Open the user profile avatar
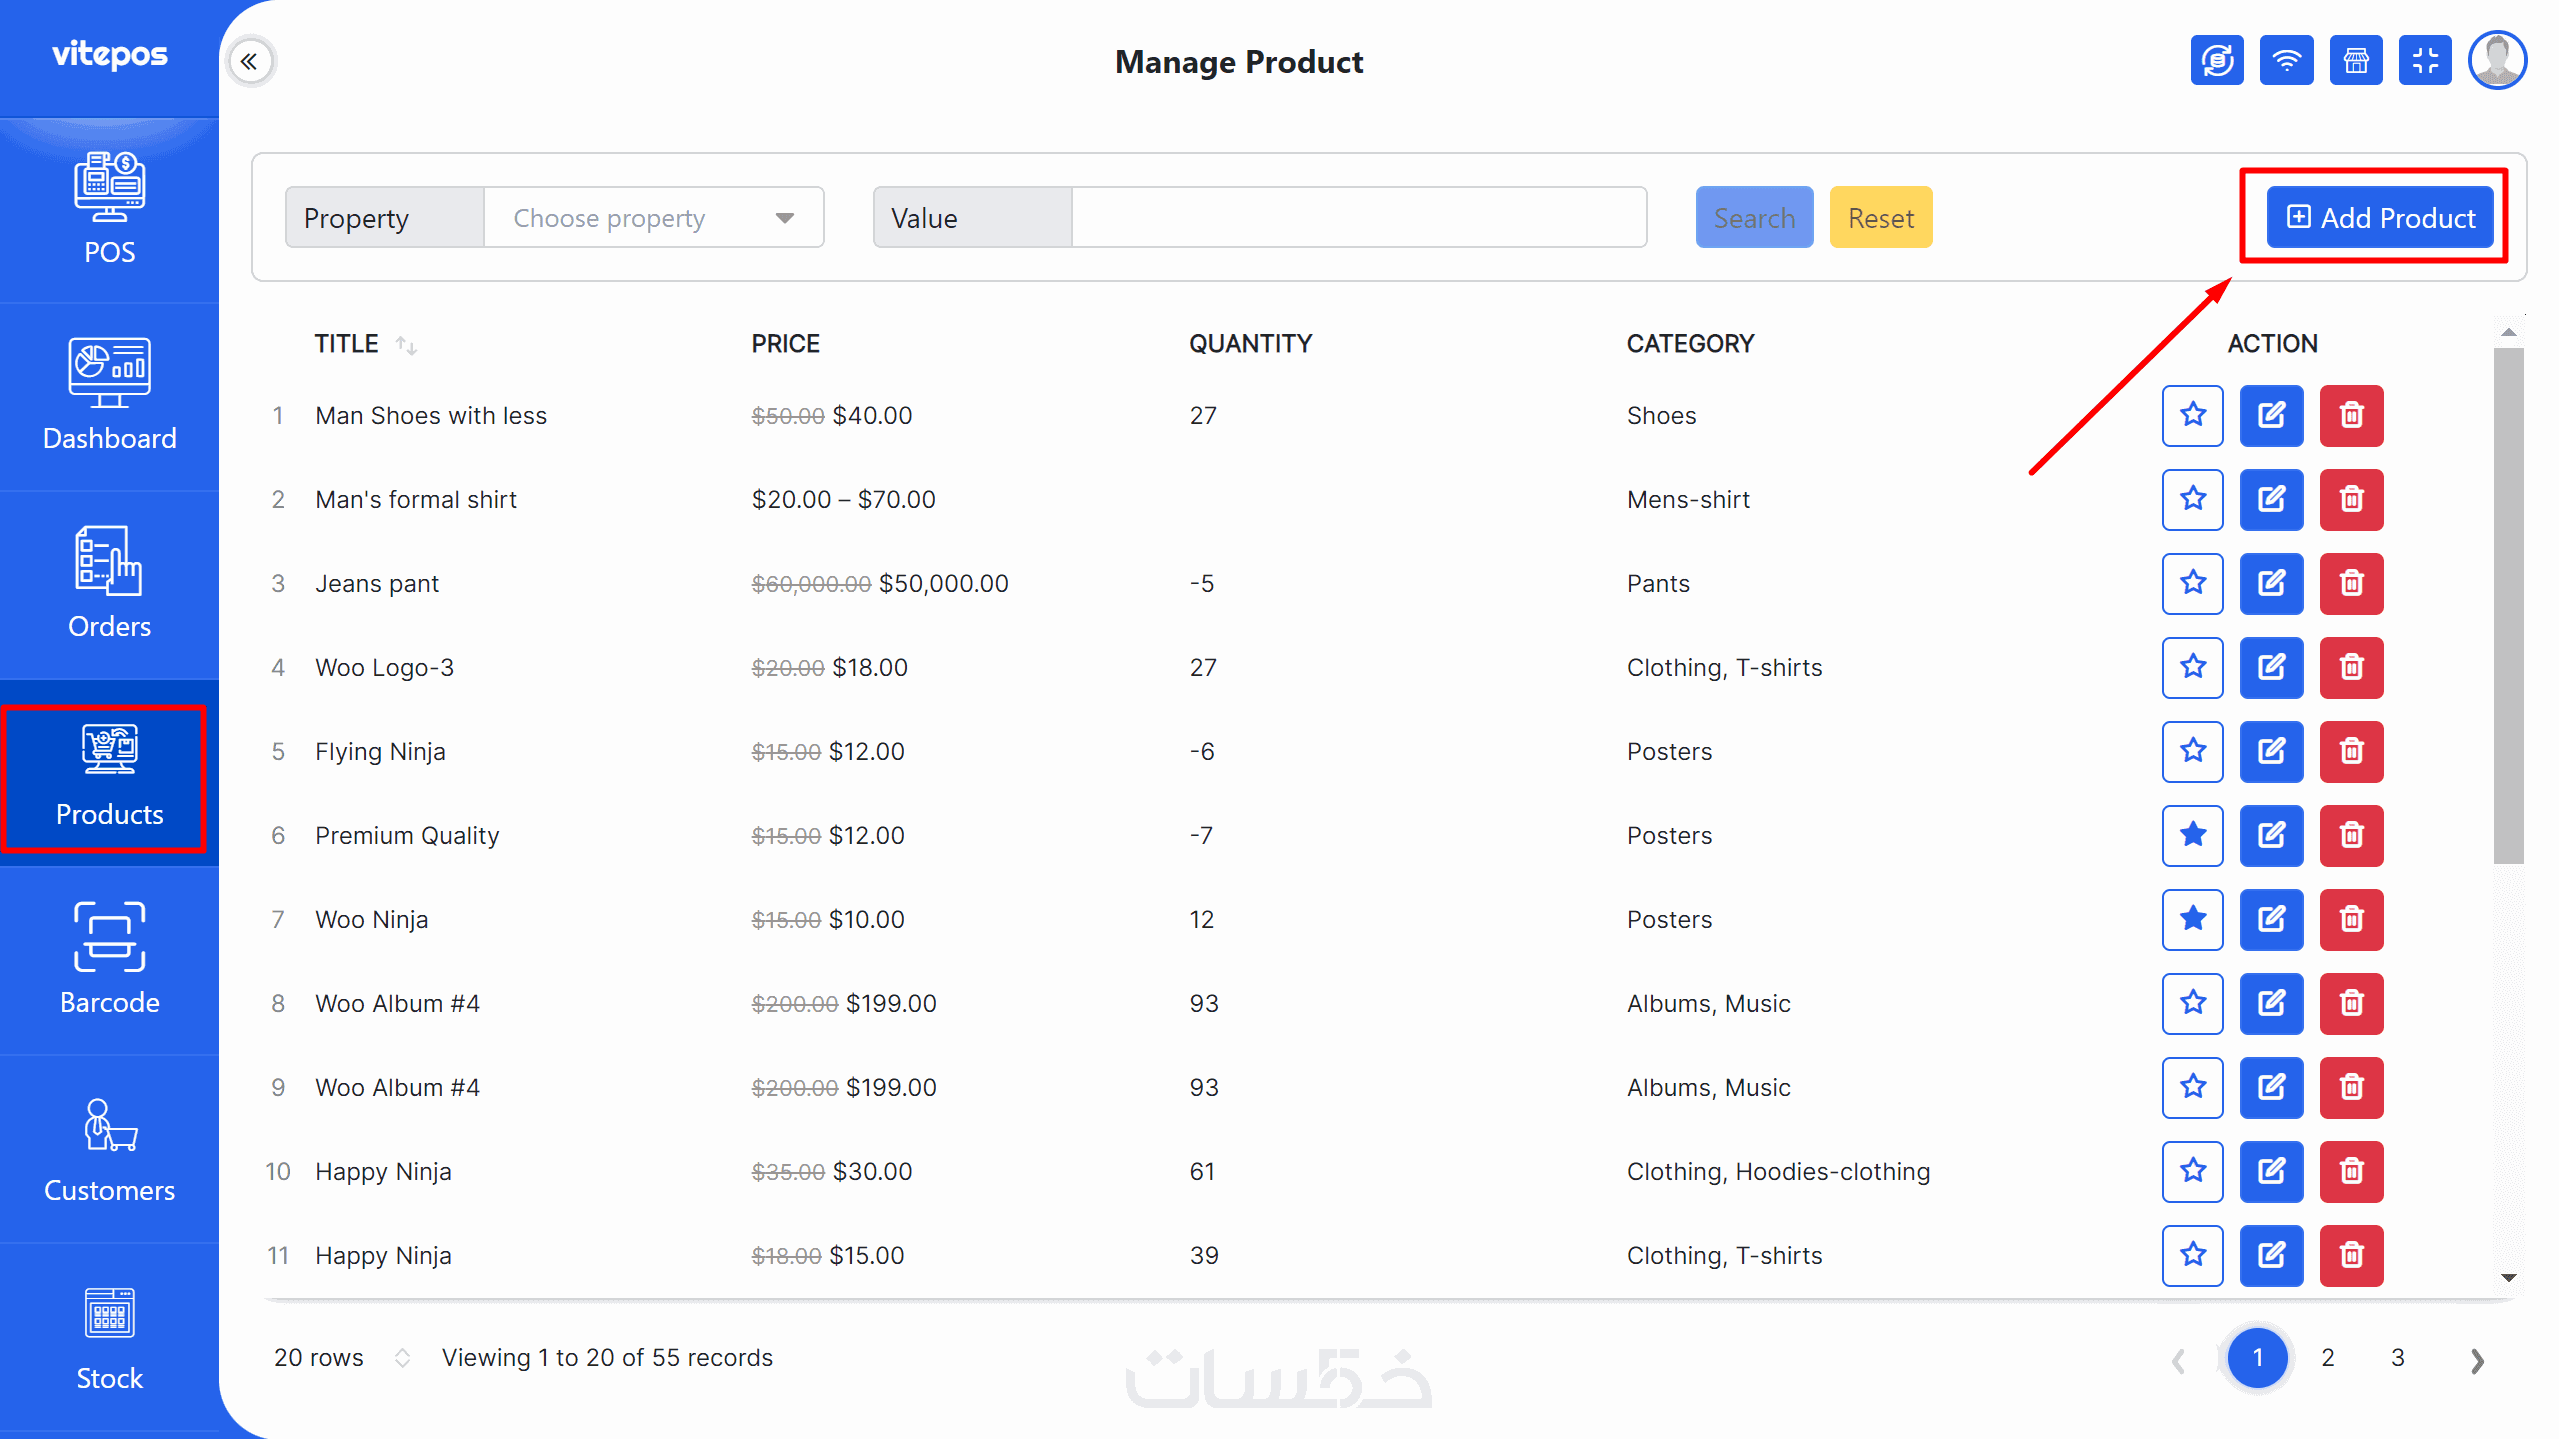Screen dimensions: 2559x1439 2497,61
